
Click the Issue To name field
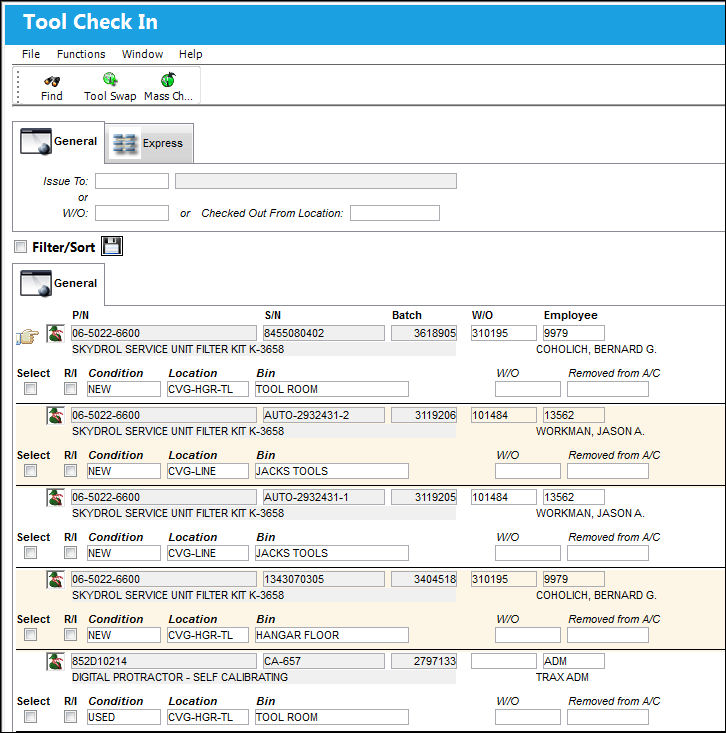[316, 181]
